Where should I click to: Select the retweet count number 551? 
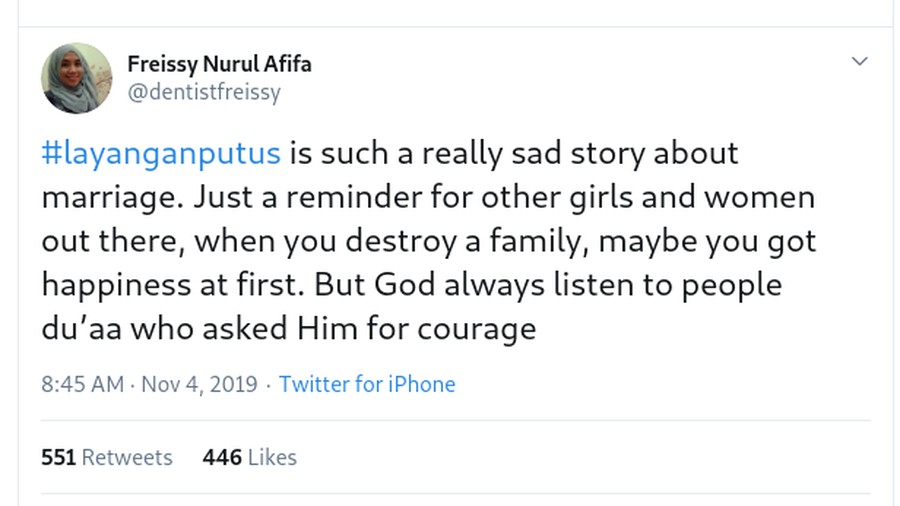tap(59, 457)
